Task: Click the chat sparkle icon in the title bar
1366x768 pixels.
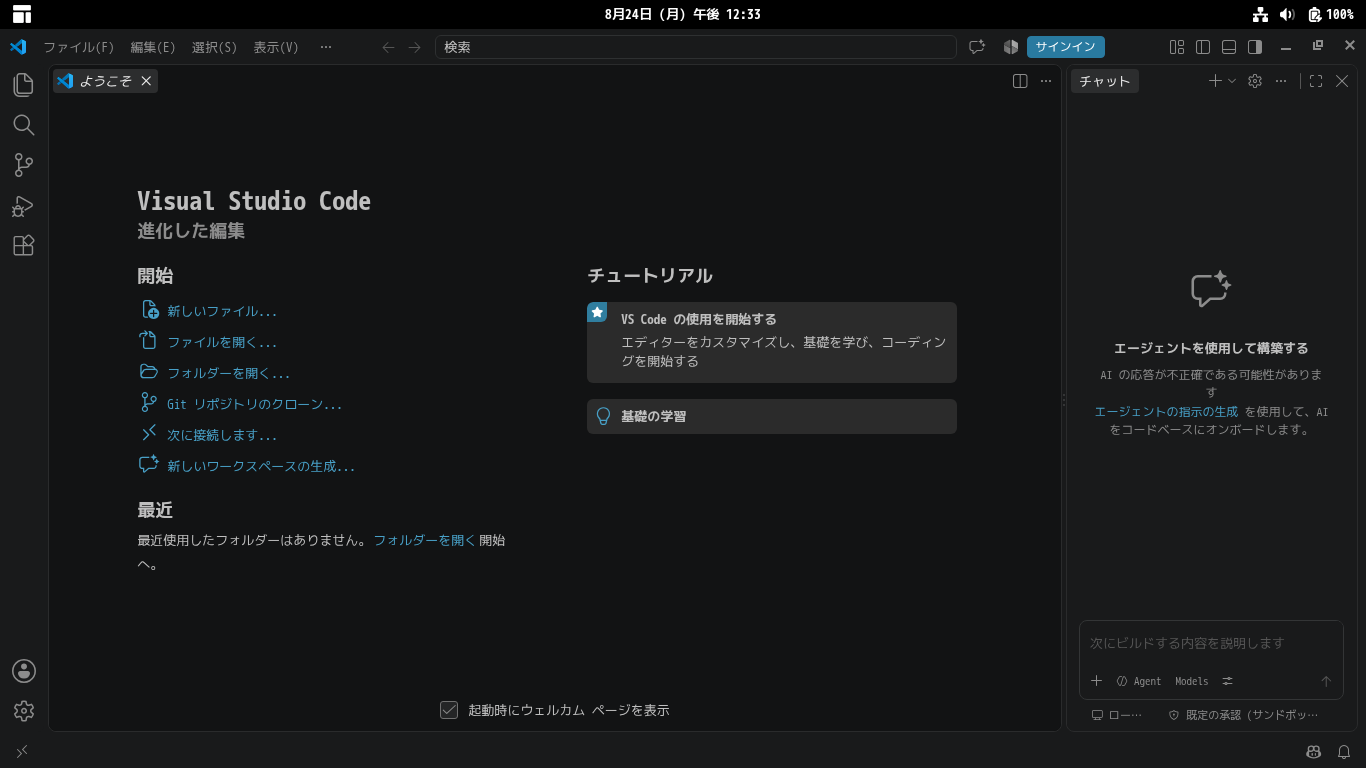Action: (977, 47)
